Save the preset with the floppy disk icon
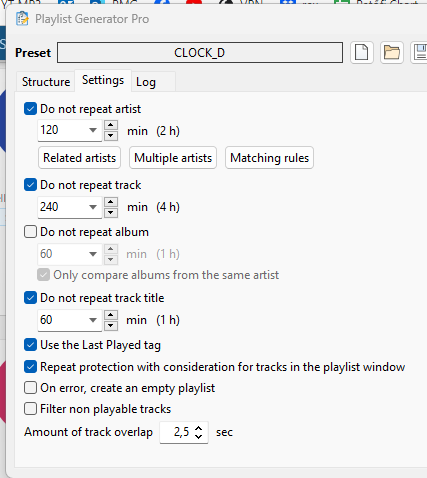 point(419,52)
